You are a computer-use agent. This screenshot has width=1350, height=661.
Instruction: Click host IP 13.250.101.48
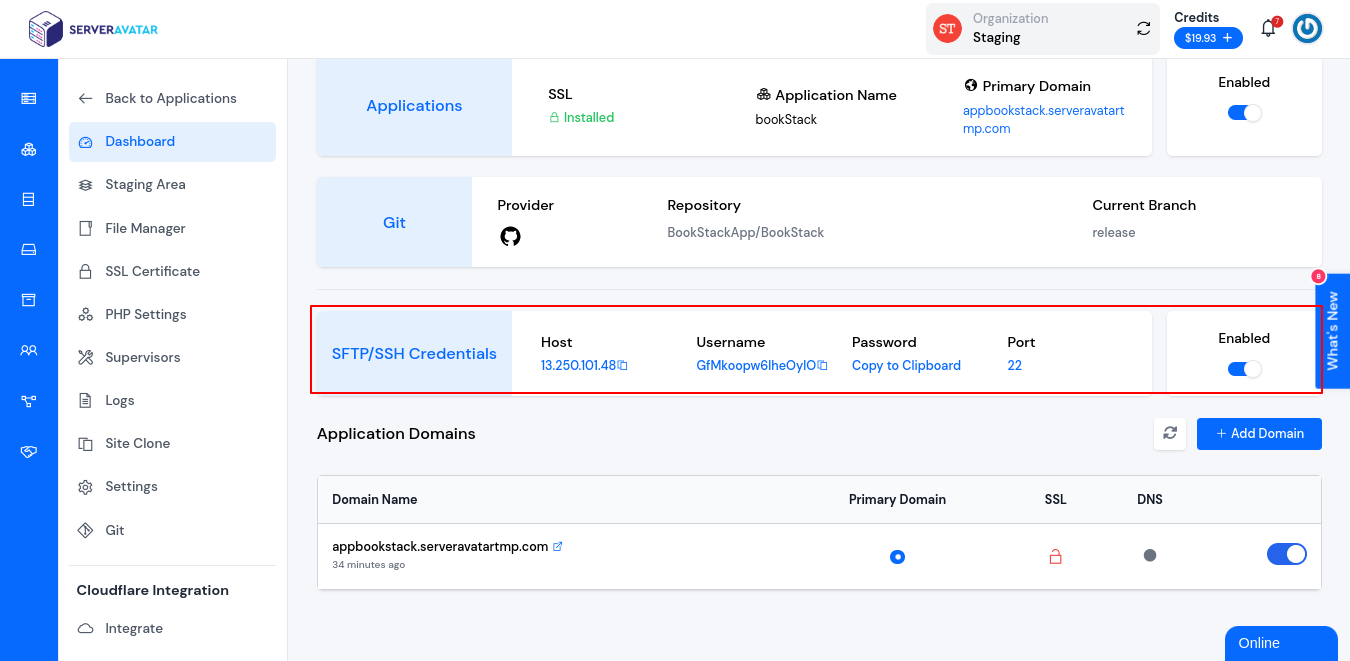click(578, 366)
